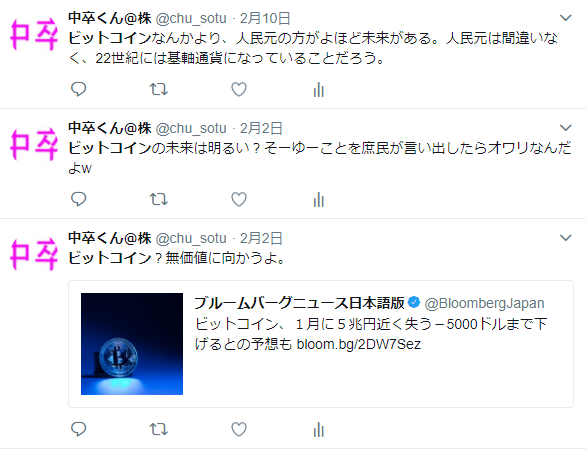
Task: Open the Bitcoin coin thumbnail image
Action: [x=132, y=344]
